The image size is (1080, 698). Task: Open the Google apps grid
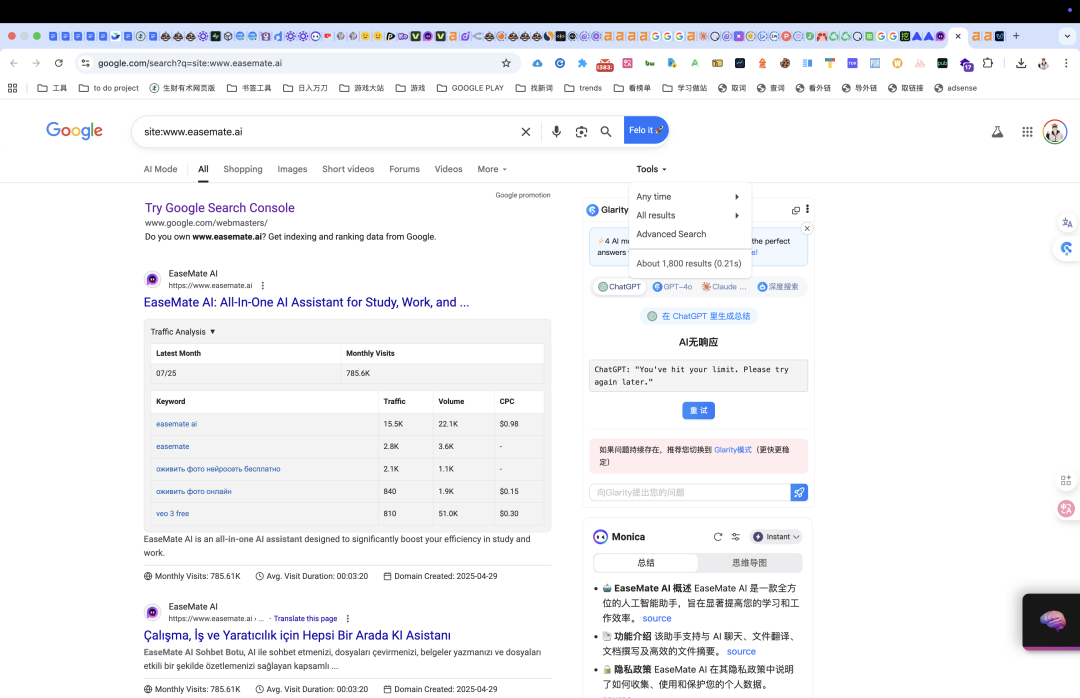[x=1027, y=132]
